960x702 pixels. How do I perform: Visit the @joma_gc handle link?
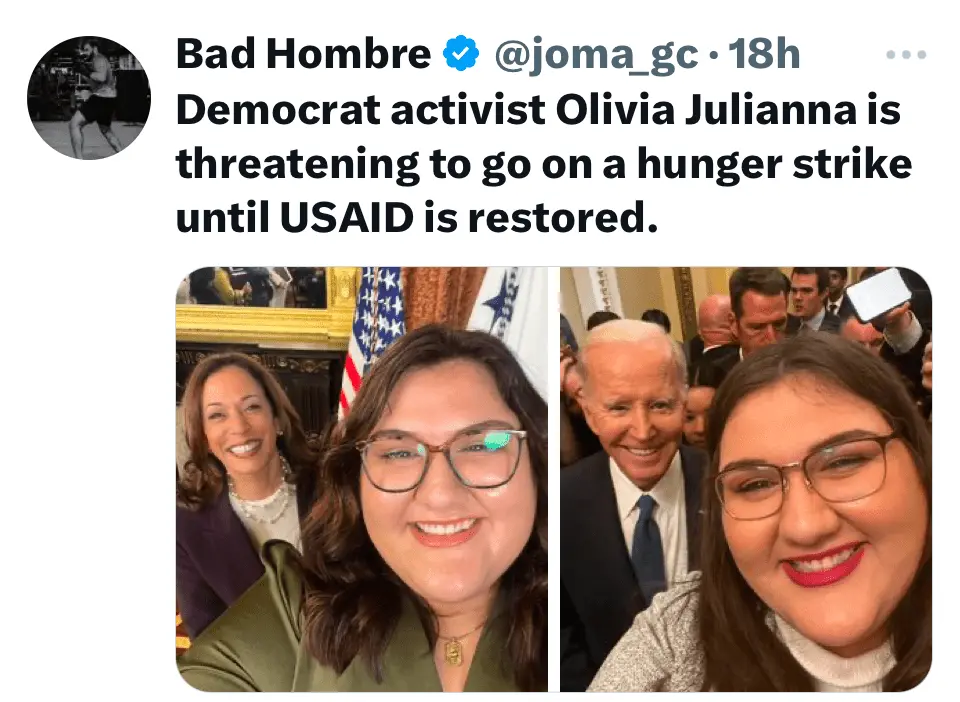coord(596,56)
